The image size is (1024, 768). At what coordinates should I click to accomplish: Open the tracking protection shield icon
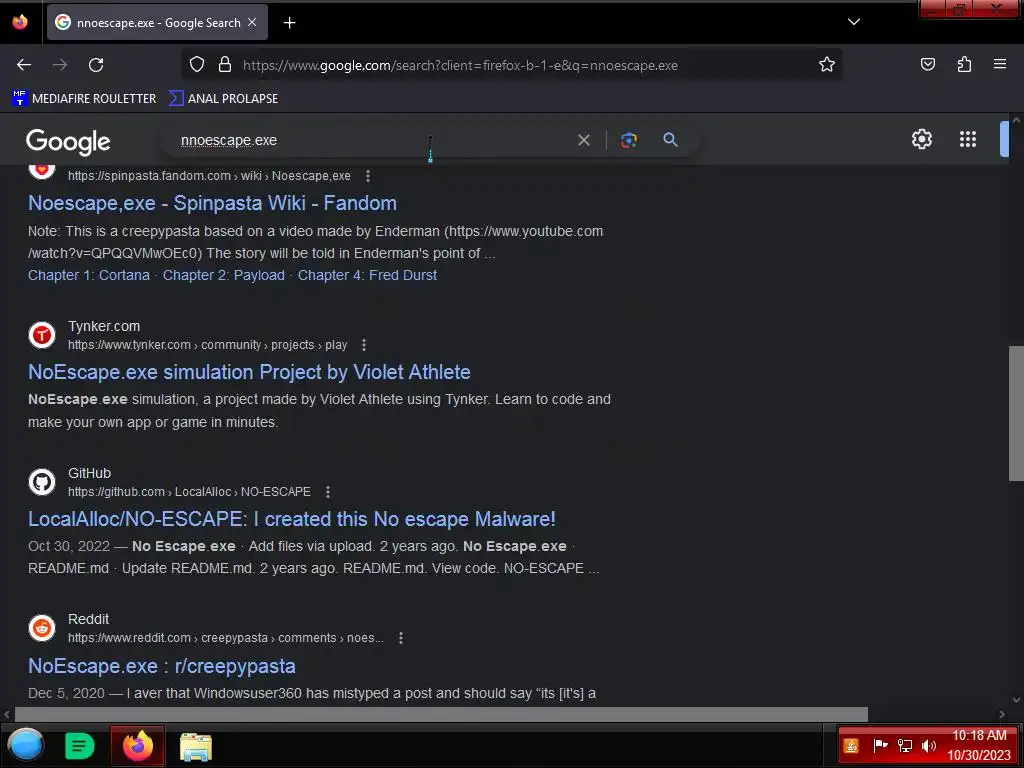click(197, 64)
